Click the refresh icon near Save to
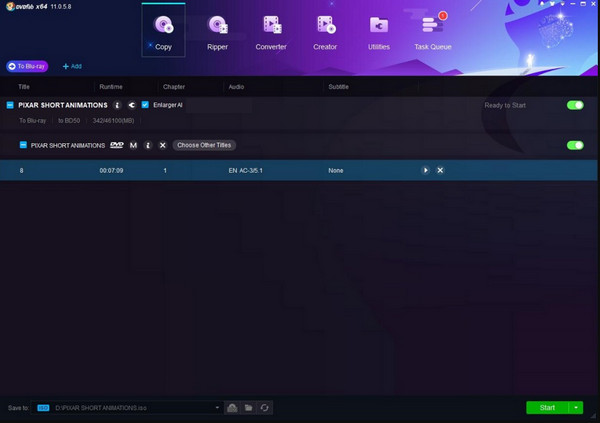The width and height of the screenshot is (600, 423). [264, 408]
